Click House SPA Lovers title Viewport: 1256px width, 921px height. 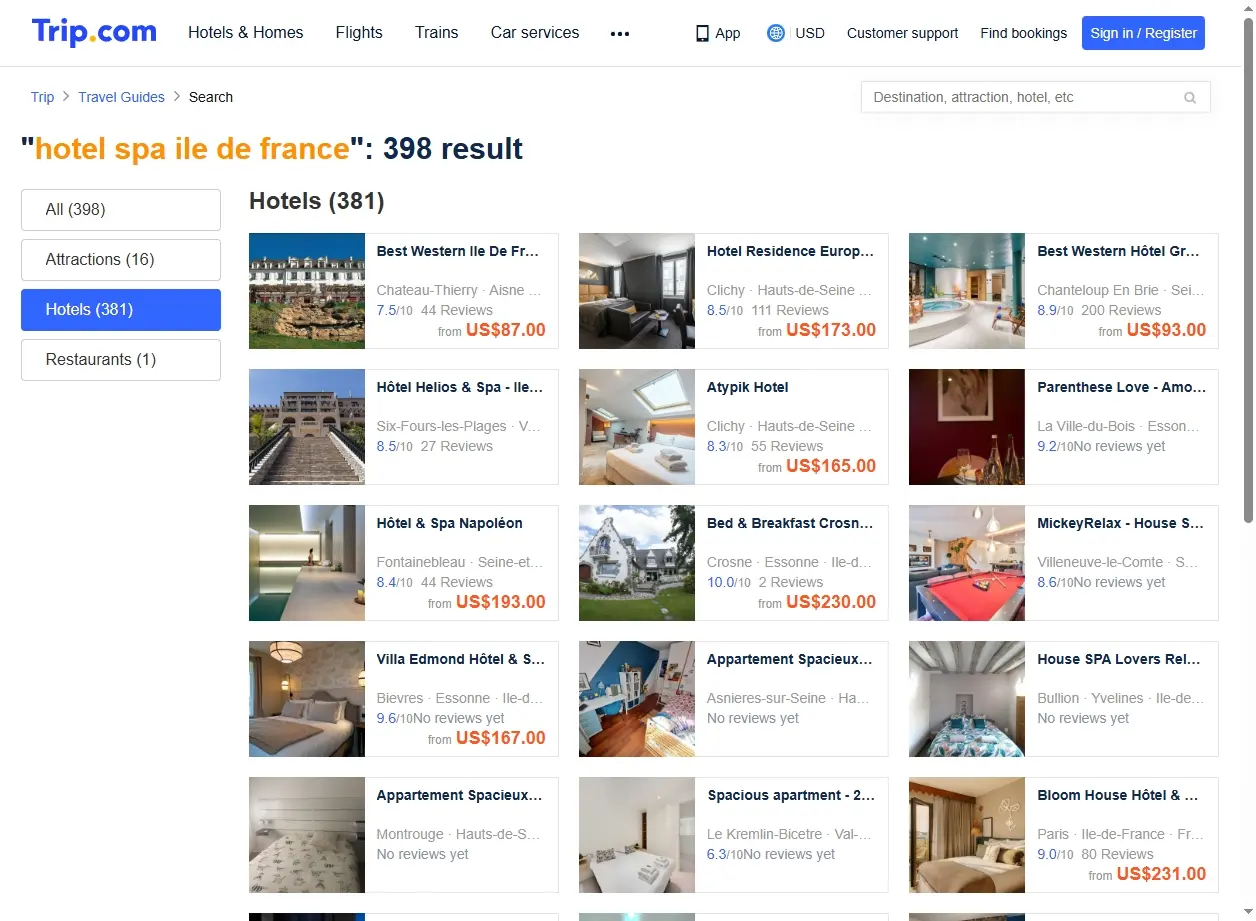point(1121,659)
